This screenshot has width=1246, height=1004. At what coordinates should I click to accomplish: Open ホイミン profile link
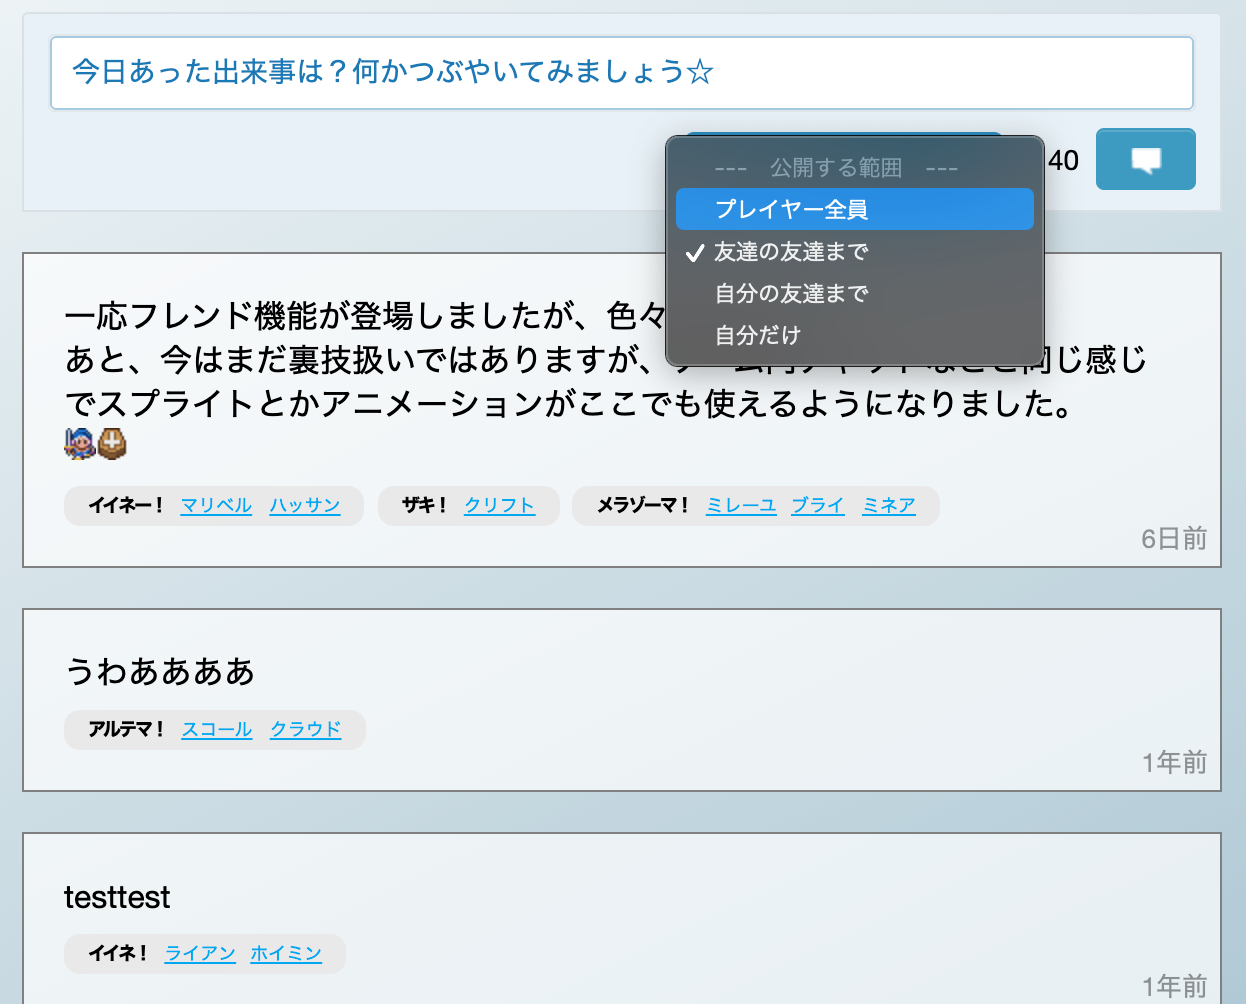coord(286,954)
